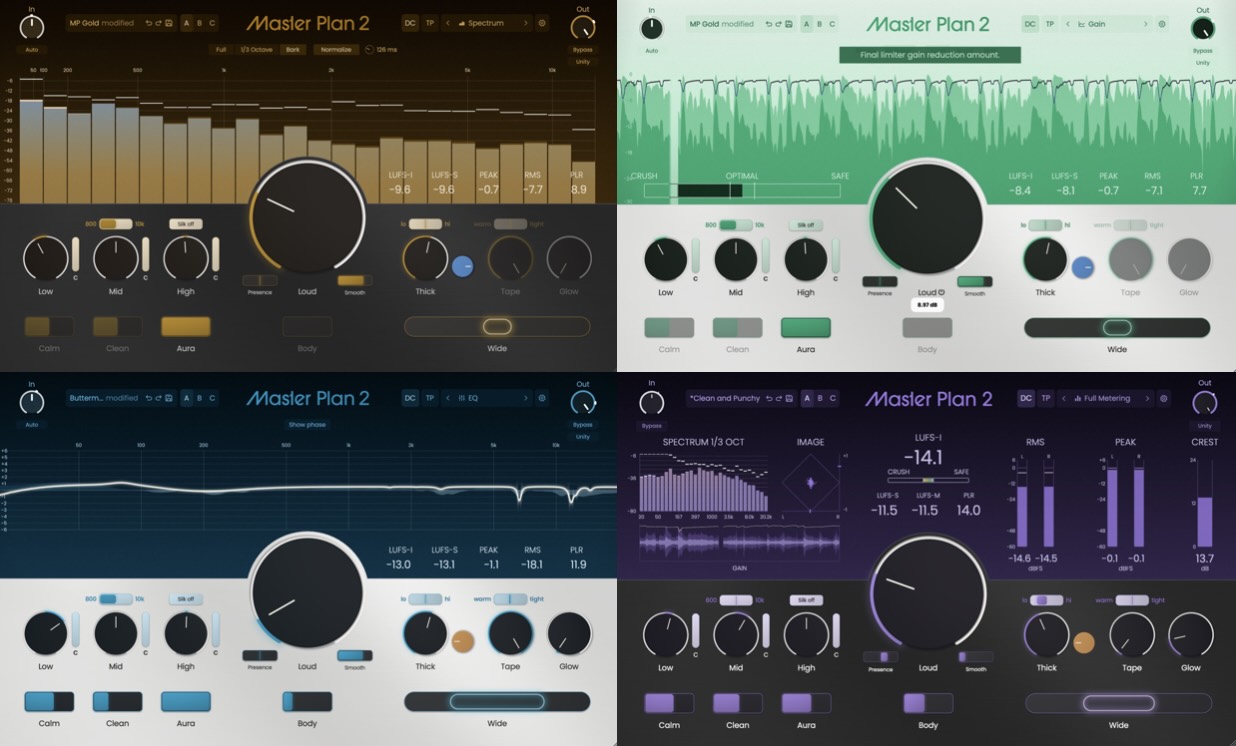The width and height of the screenshot is (1236, 746).
Task: Click DC button in the gold instance
Action: tap(410, 23)
